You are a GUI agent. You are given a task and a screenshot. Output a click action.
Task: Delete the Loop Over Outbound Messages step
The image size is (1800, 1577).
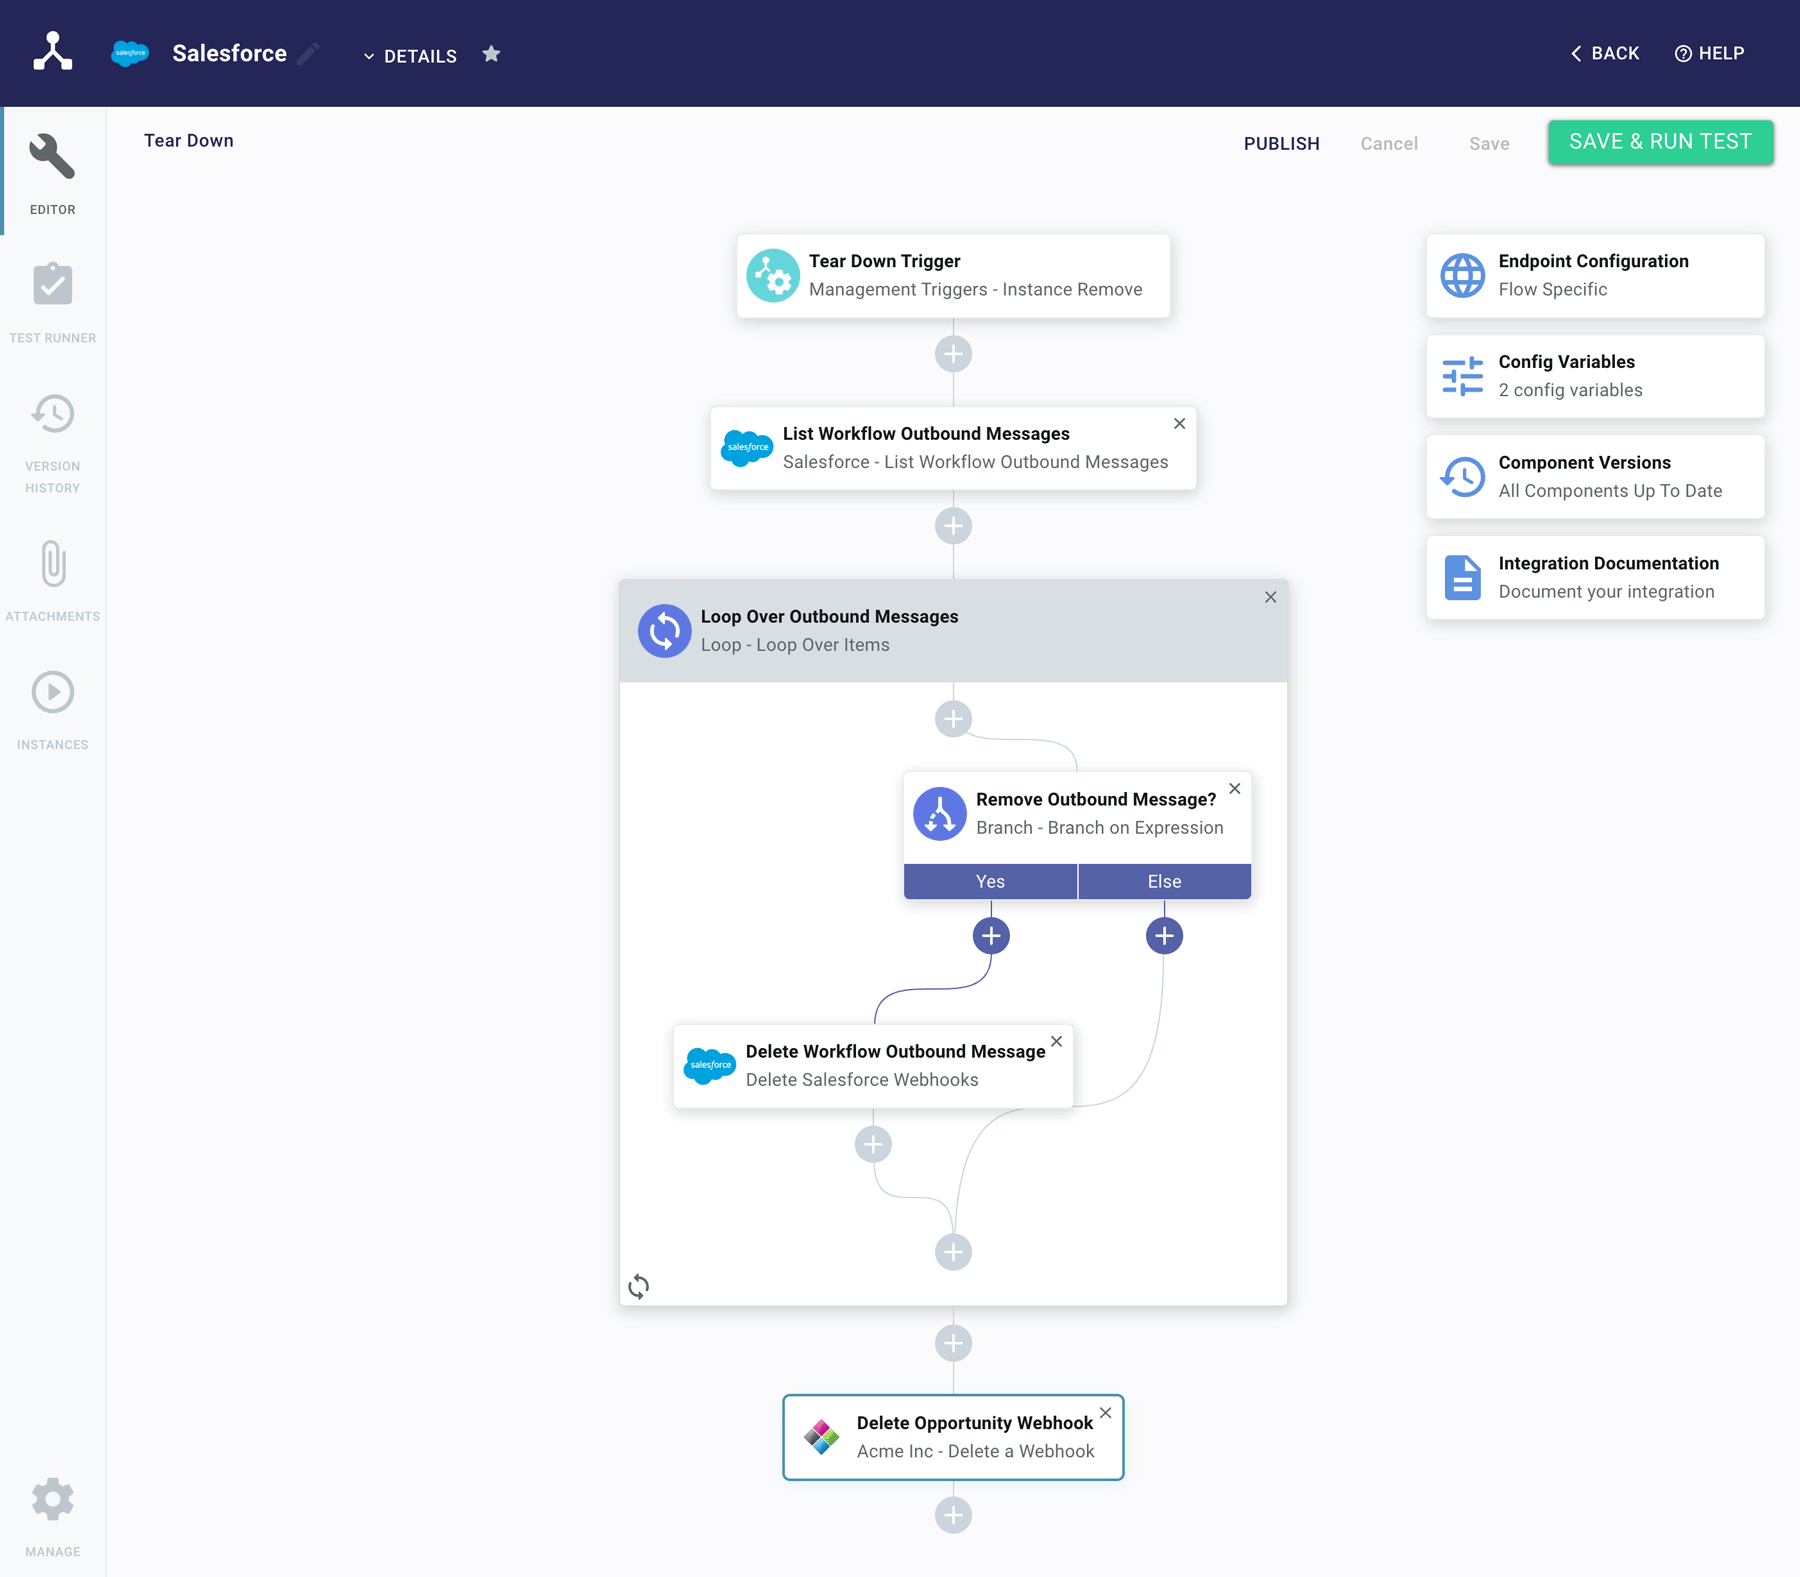pos(1270,597)
